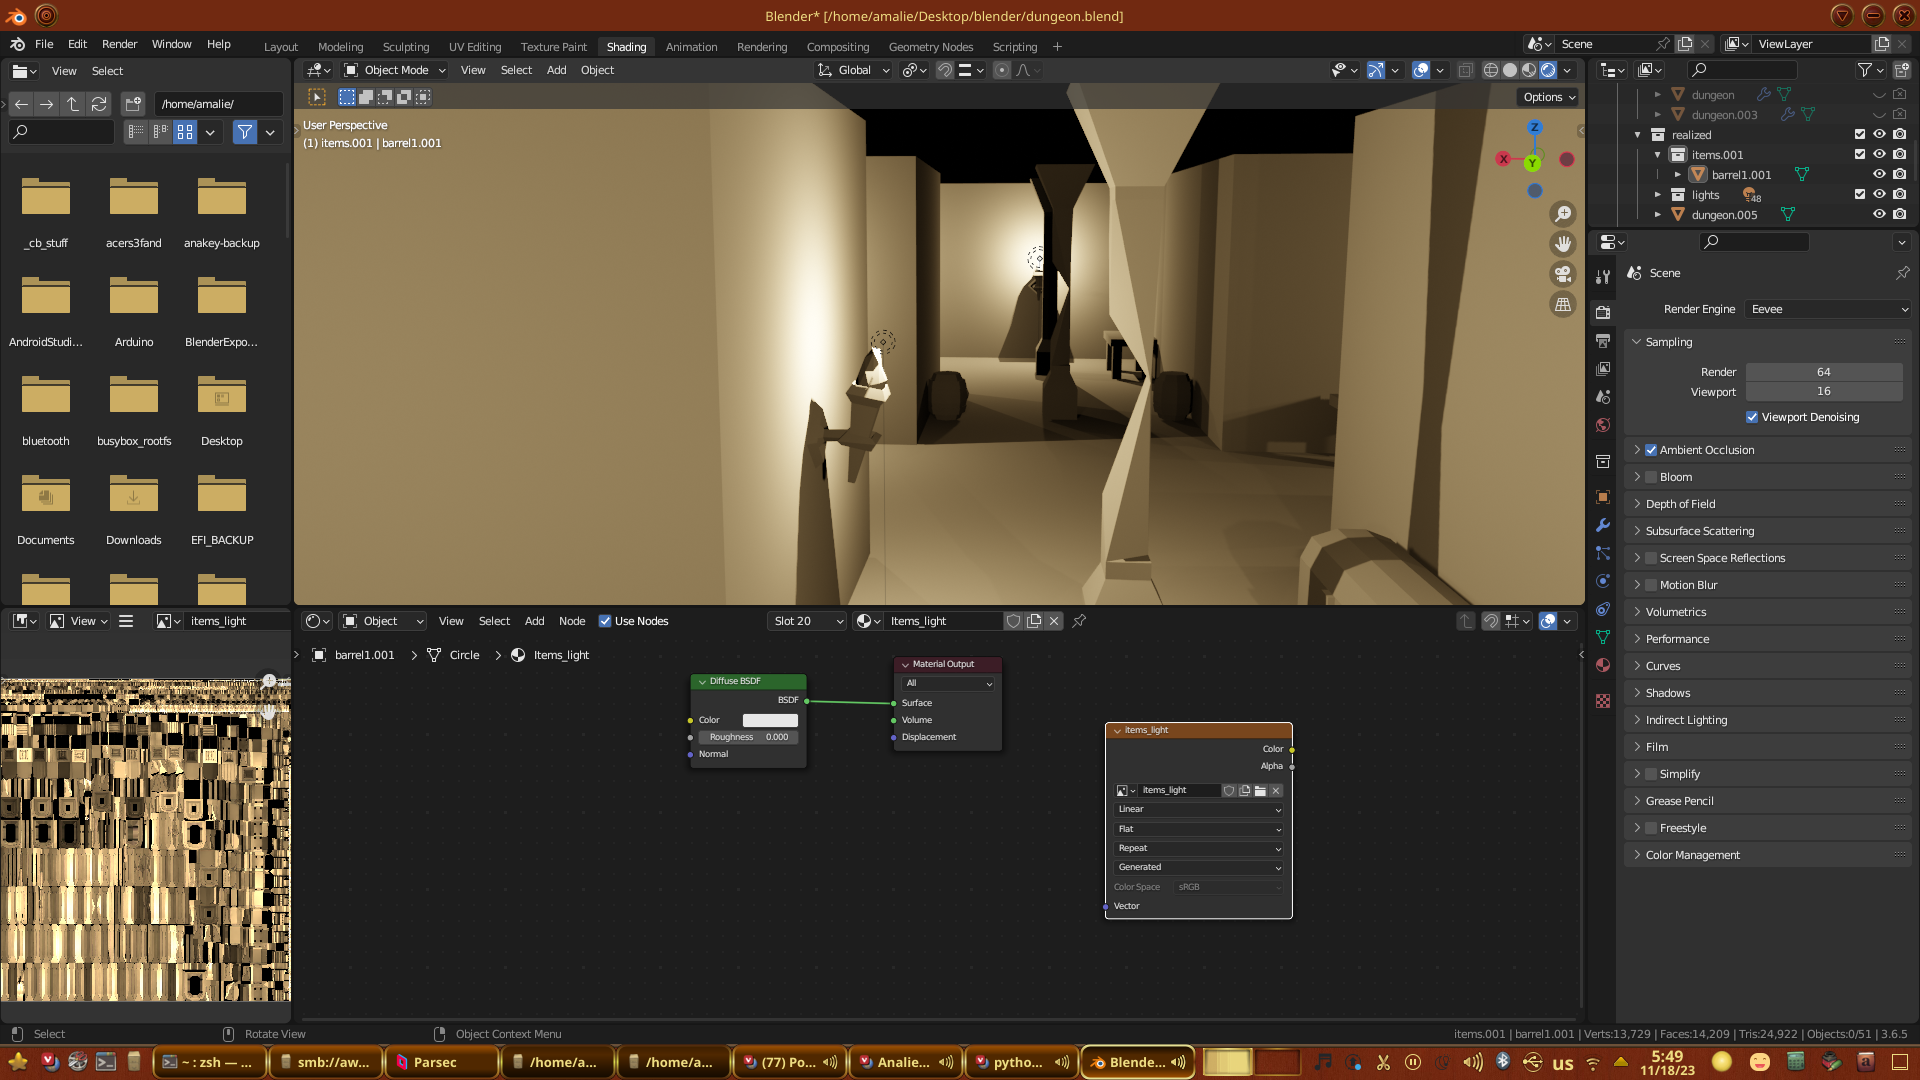The height and width of the screenshot is (1080, 1920).
Task: Toggle perspective/orthographic grid icon
Action: click(1562, 305)
